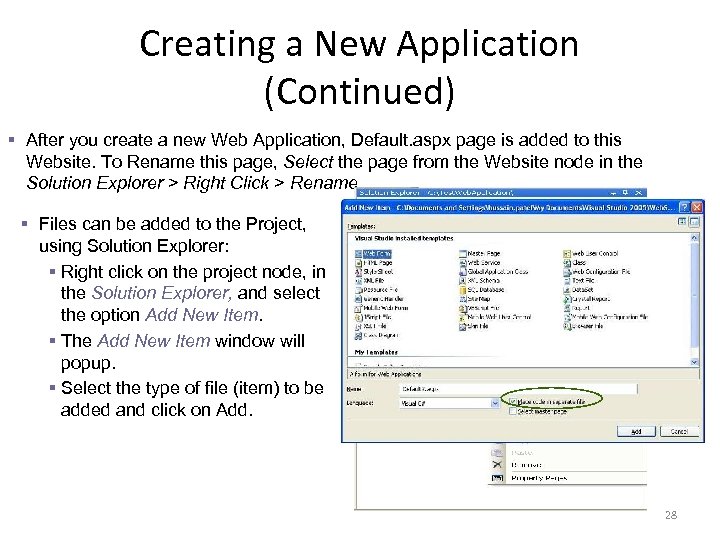720x540 pixels.
Task: Select Mobile Web Configuration File template icon
Action: point(567,317)
